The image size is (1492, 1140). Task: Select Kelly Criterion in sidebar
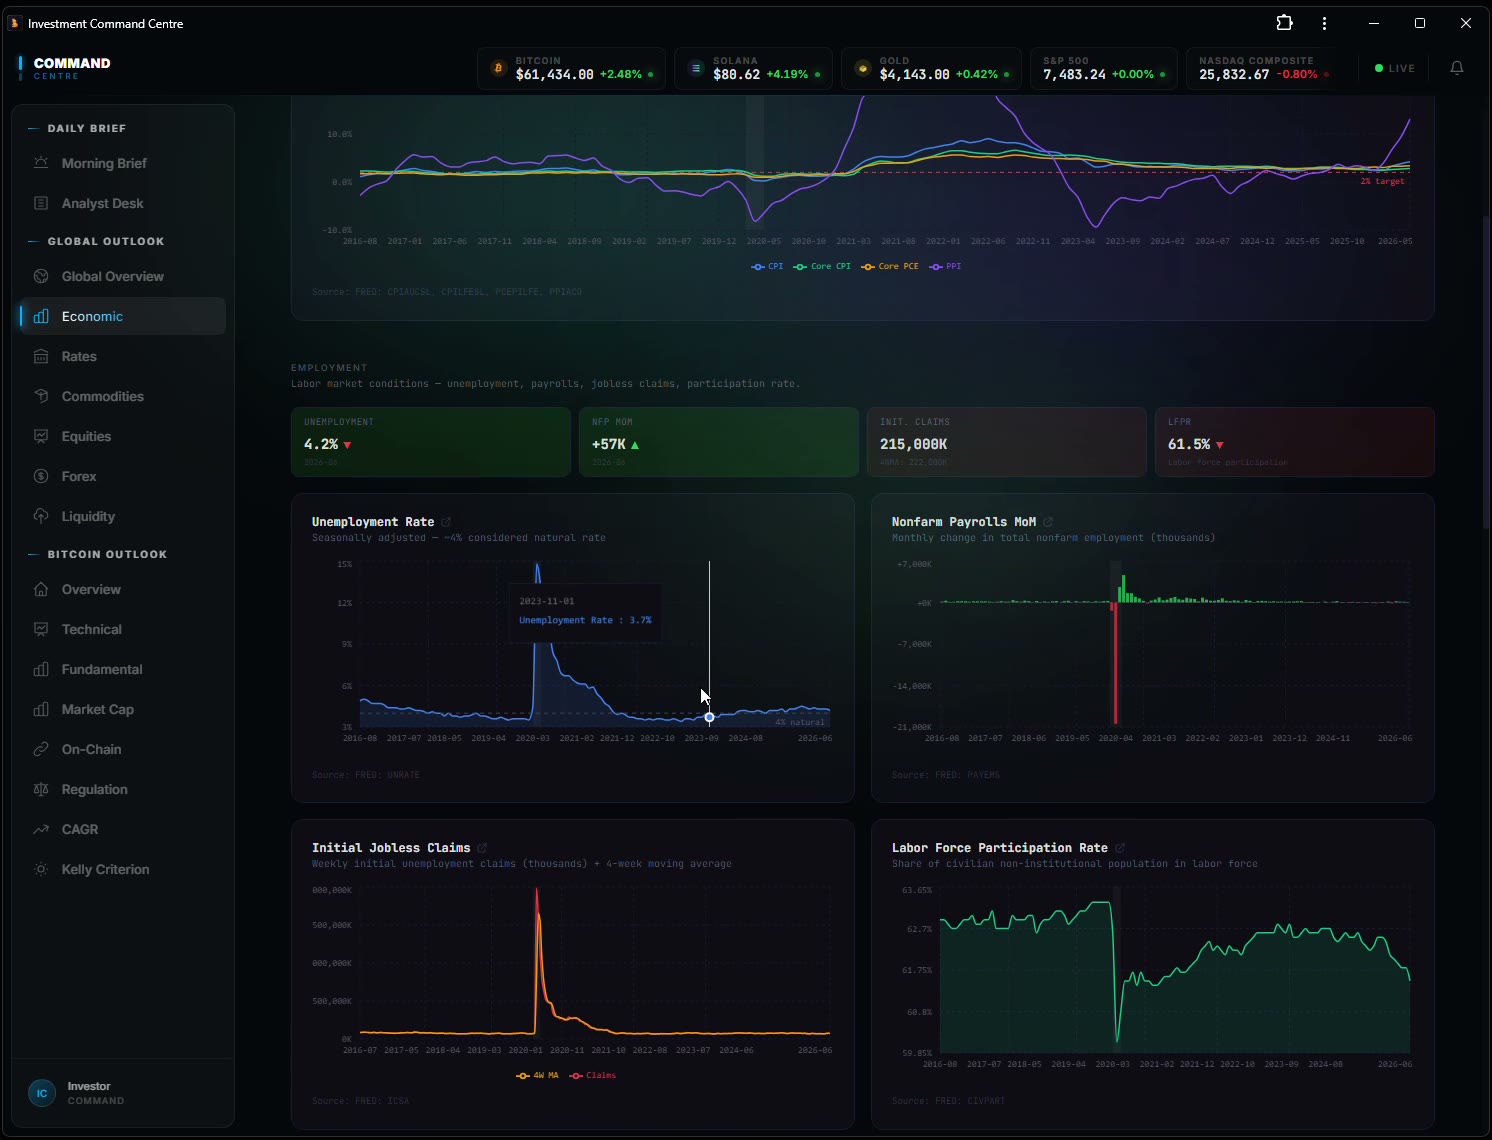tap(122, 869)
